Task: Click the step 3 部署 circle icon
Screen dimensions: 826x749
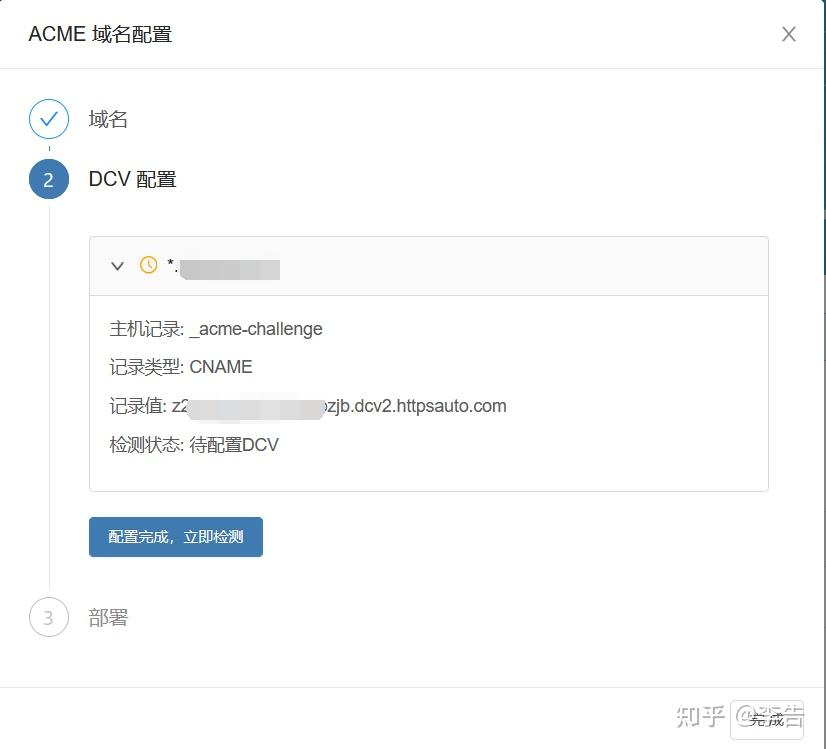Action: [48, 617]
